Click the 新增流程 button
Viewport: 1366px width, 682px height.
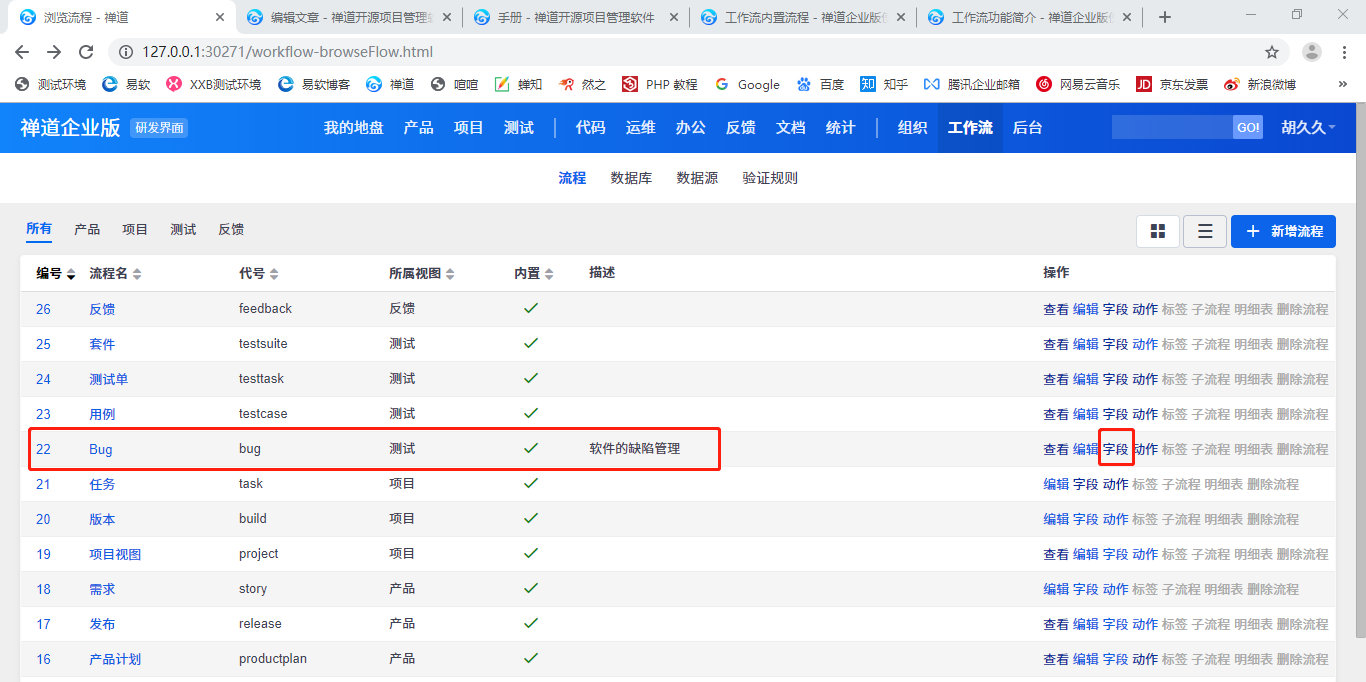click(1283, 231)
